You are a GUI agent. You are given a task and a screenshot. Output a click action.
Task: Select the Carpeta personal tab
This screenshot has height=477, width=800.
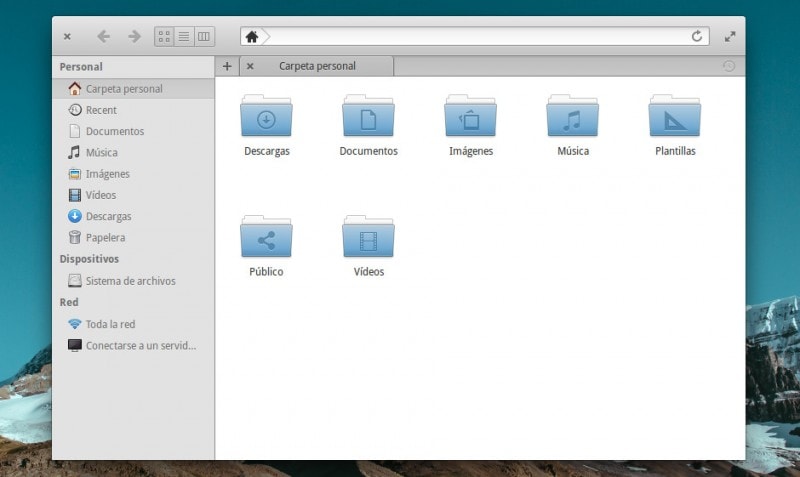(x=317, y=66)
